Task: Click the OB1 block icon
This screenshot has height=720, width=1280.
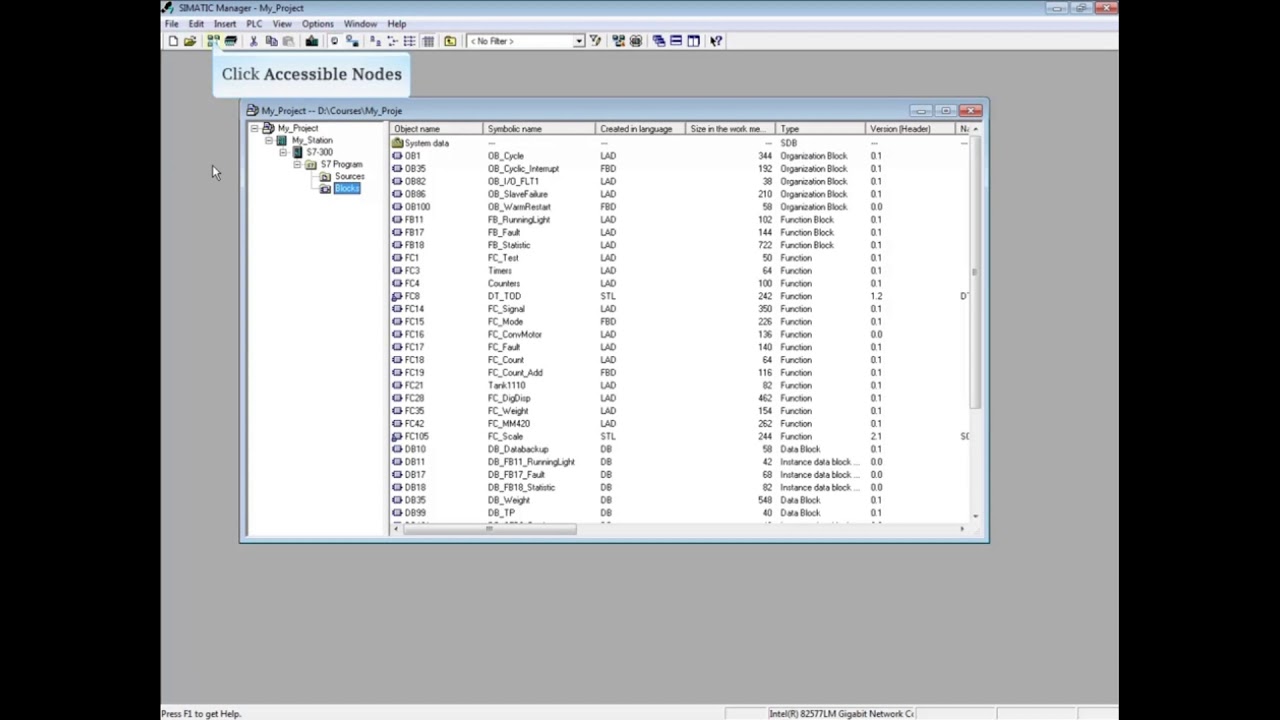Action: coord(397,156)
